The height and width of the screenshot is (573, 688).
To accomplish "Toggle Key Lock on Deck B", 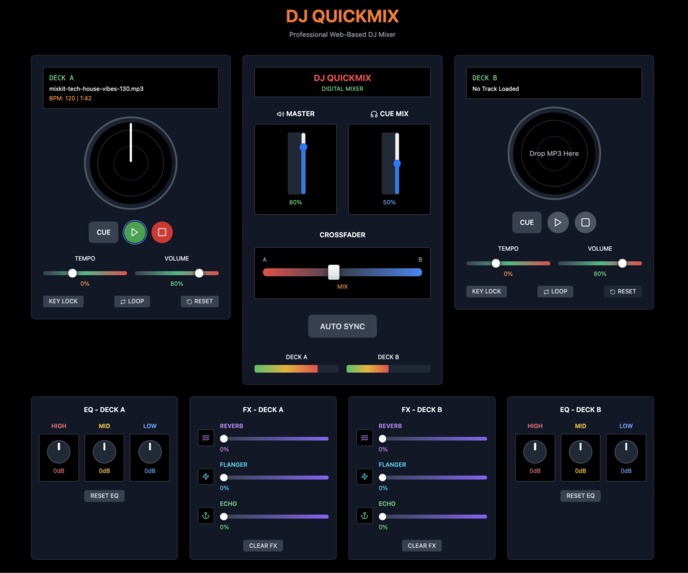I will click(487, 291).
